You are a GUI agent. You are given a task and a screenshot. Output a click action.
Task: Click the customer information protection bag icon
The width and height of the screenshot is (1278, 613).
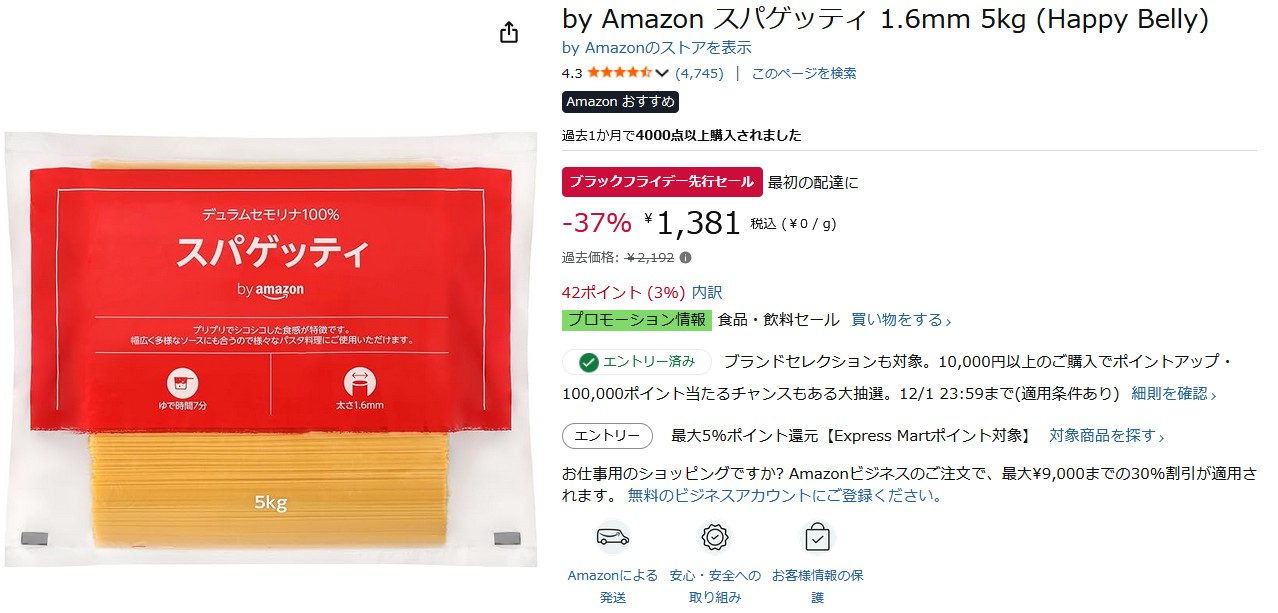817,537
